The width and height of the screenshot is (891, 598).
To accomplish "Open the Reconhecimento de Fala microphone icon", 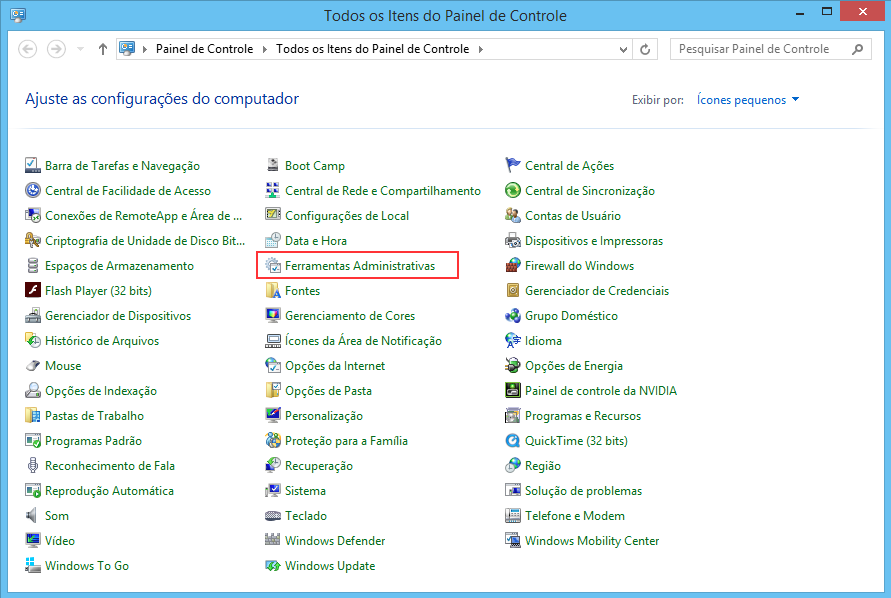I will (33, 466).
